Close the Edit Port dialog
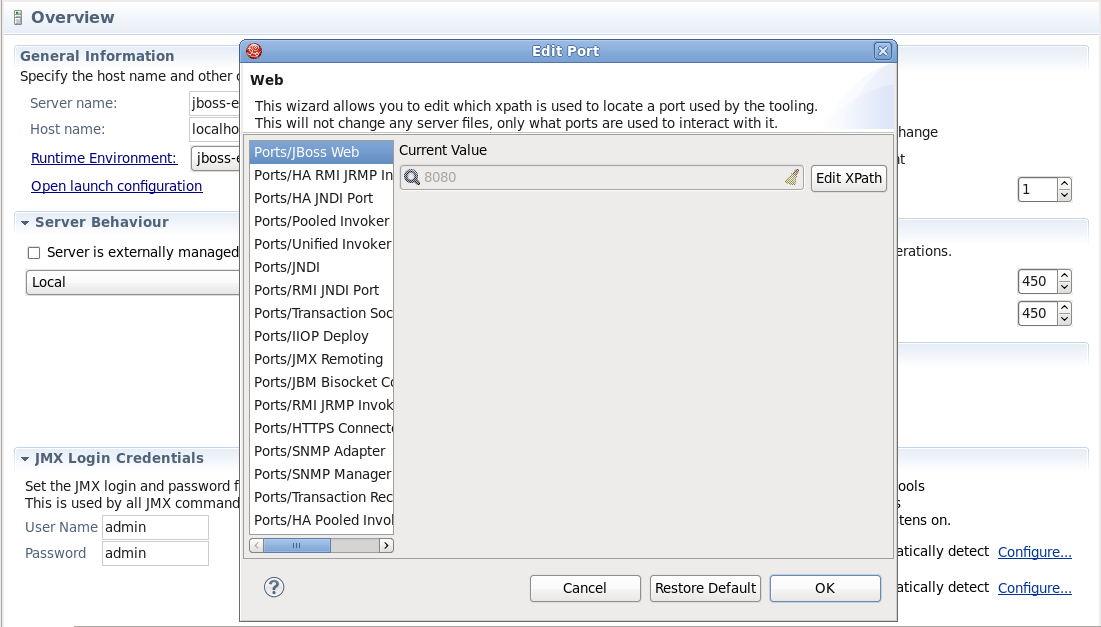The width and height of the screenshot is (1101, 627). coord(883,51)
